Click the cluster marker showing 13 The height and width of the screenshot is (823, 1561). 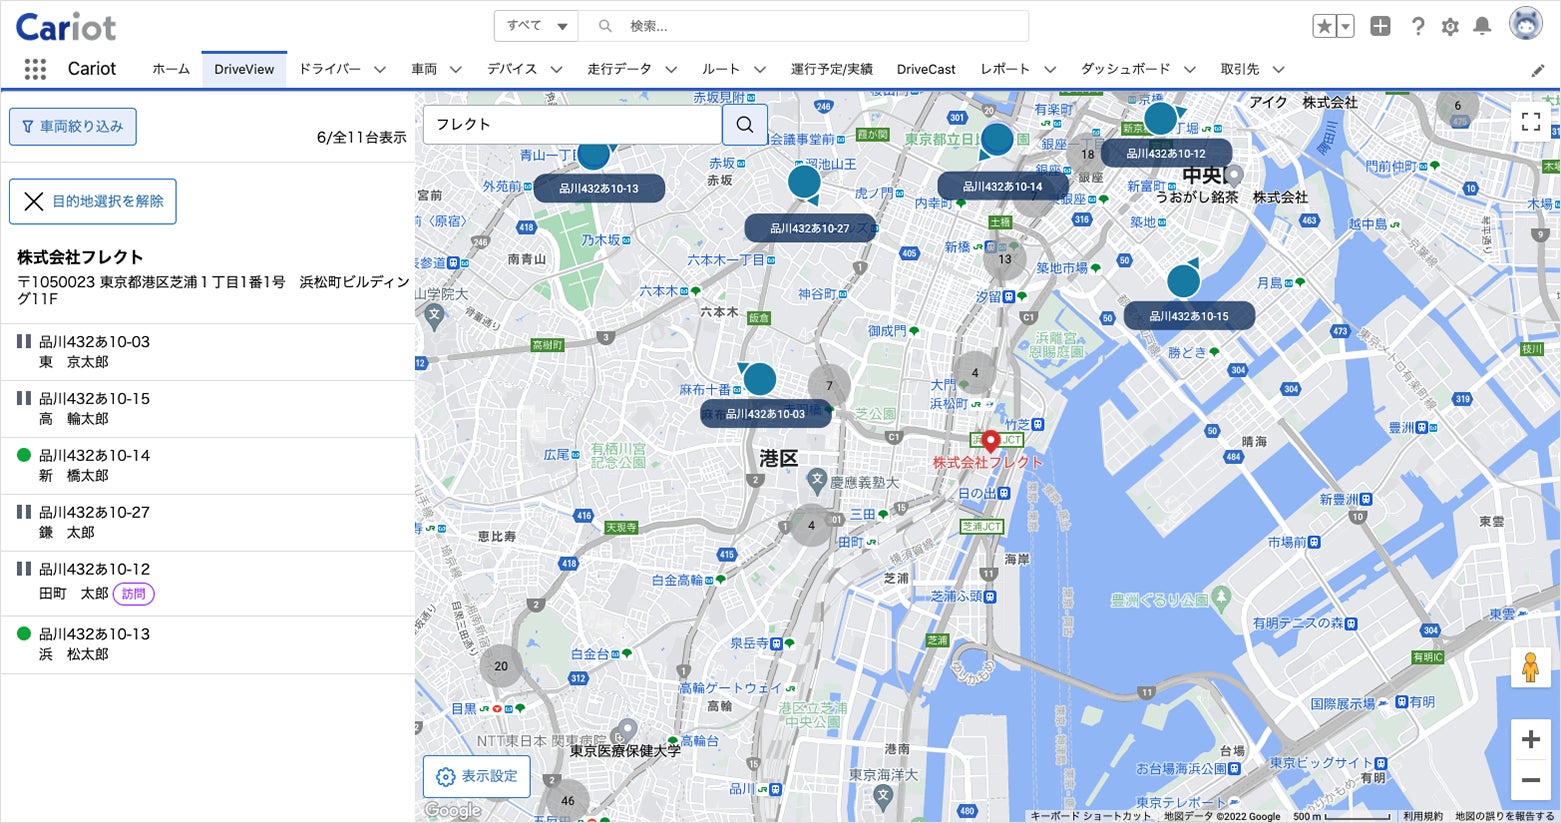1005,259
